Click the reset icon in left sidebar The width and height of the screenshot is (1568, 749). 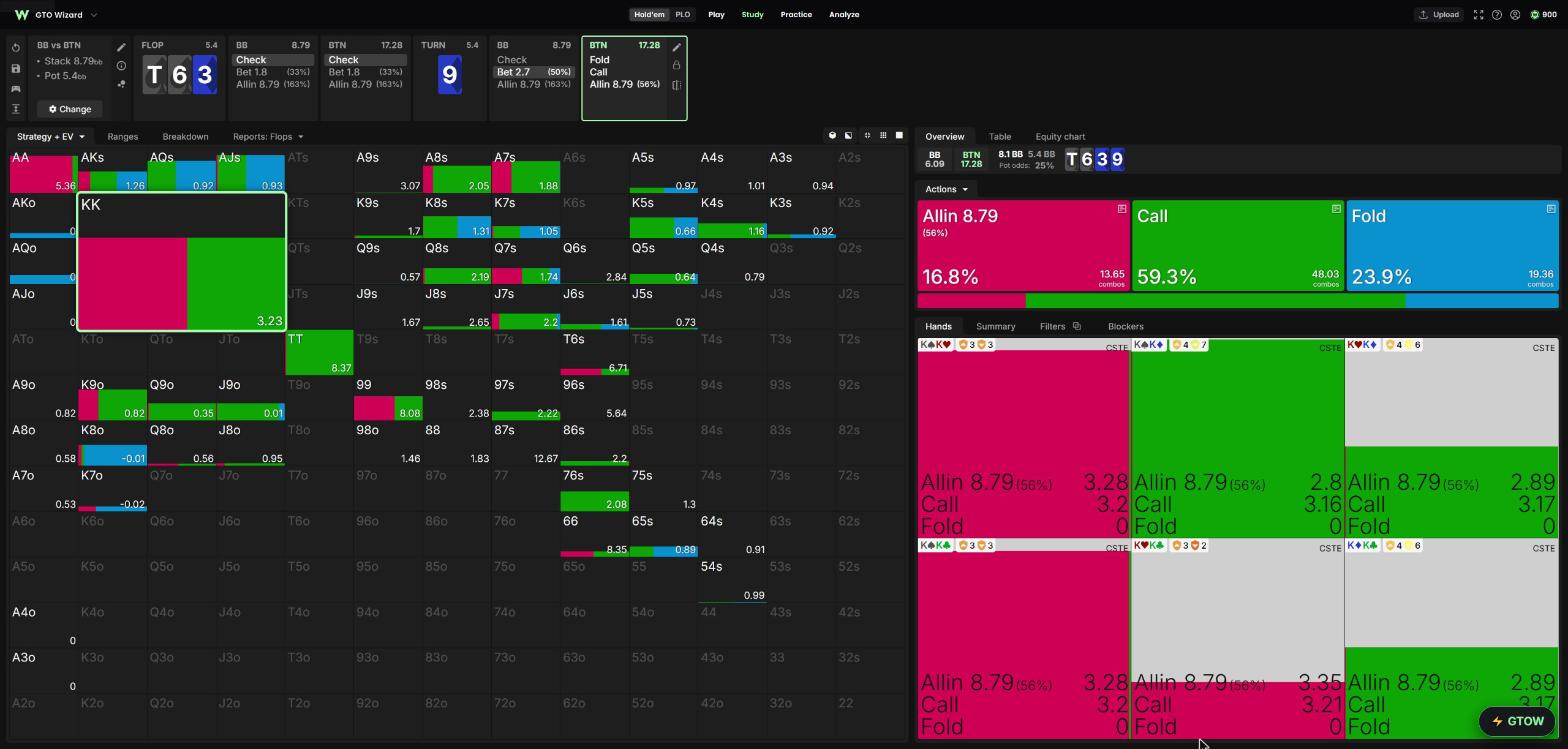(x=16, y=48)
